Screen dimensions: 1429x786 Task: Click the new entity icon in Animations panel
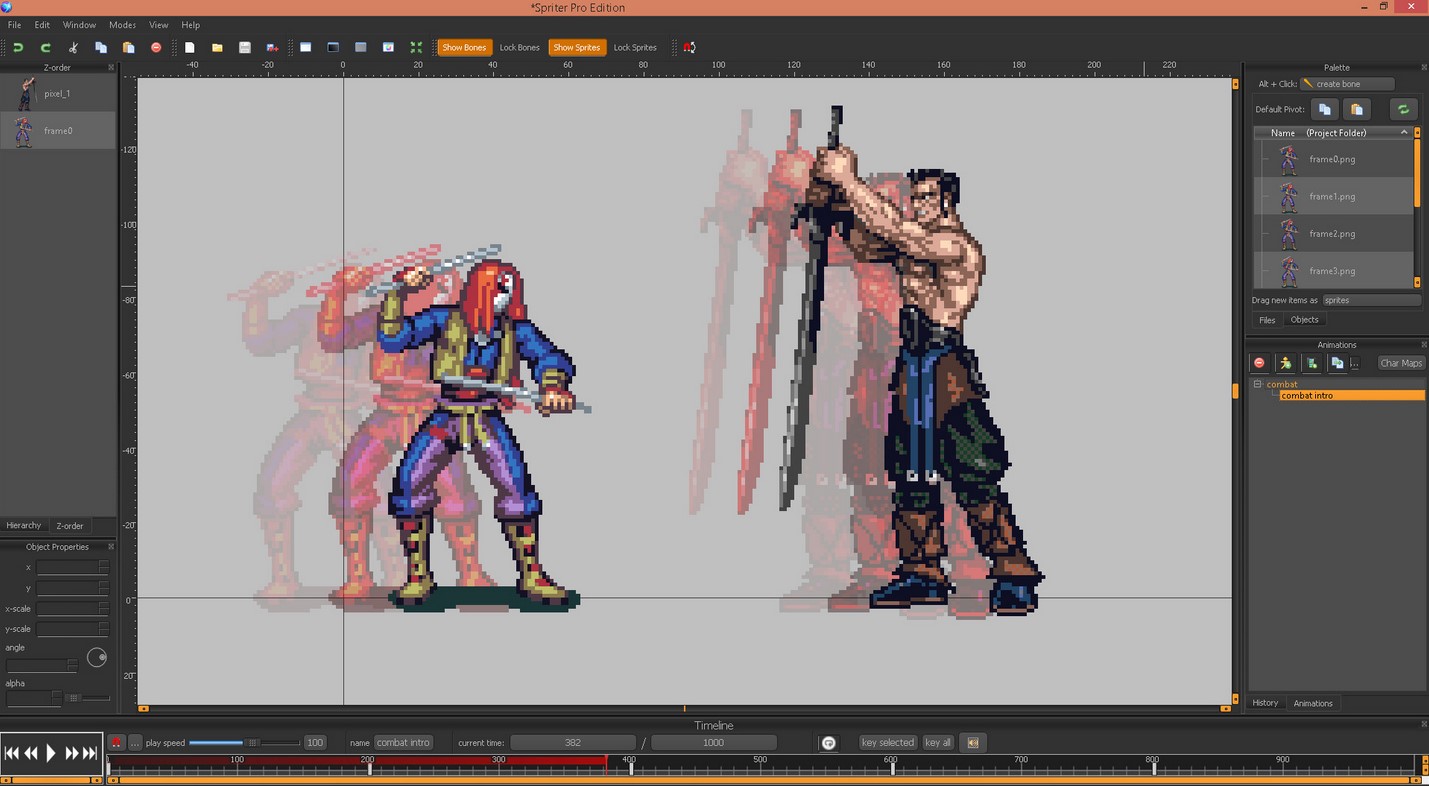click(x=1286, y=363)
